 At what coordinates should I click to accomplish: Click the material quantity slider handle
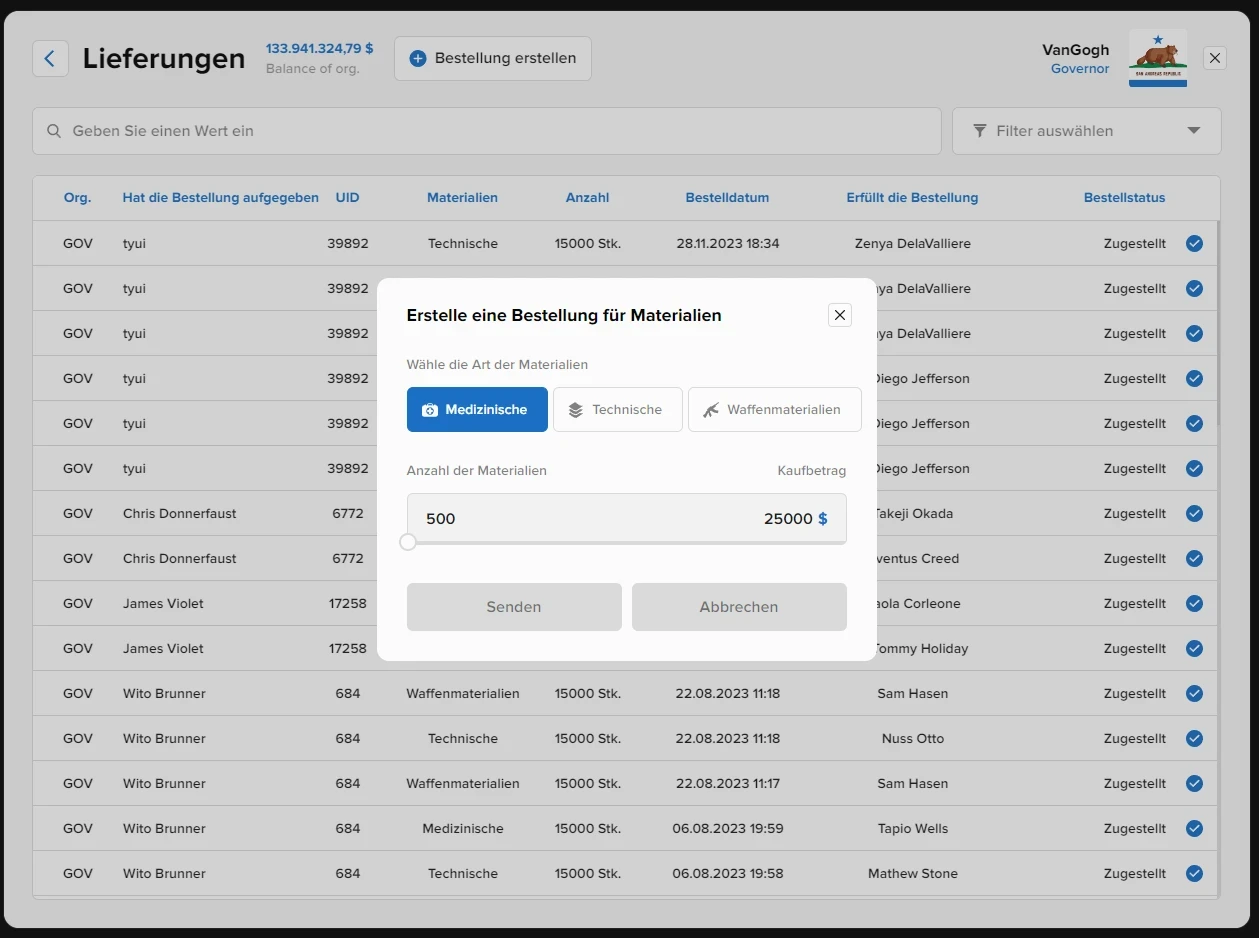(408, 542)
